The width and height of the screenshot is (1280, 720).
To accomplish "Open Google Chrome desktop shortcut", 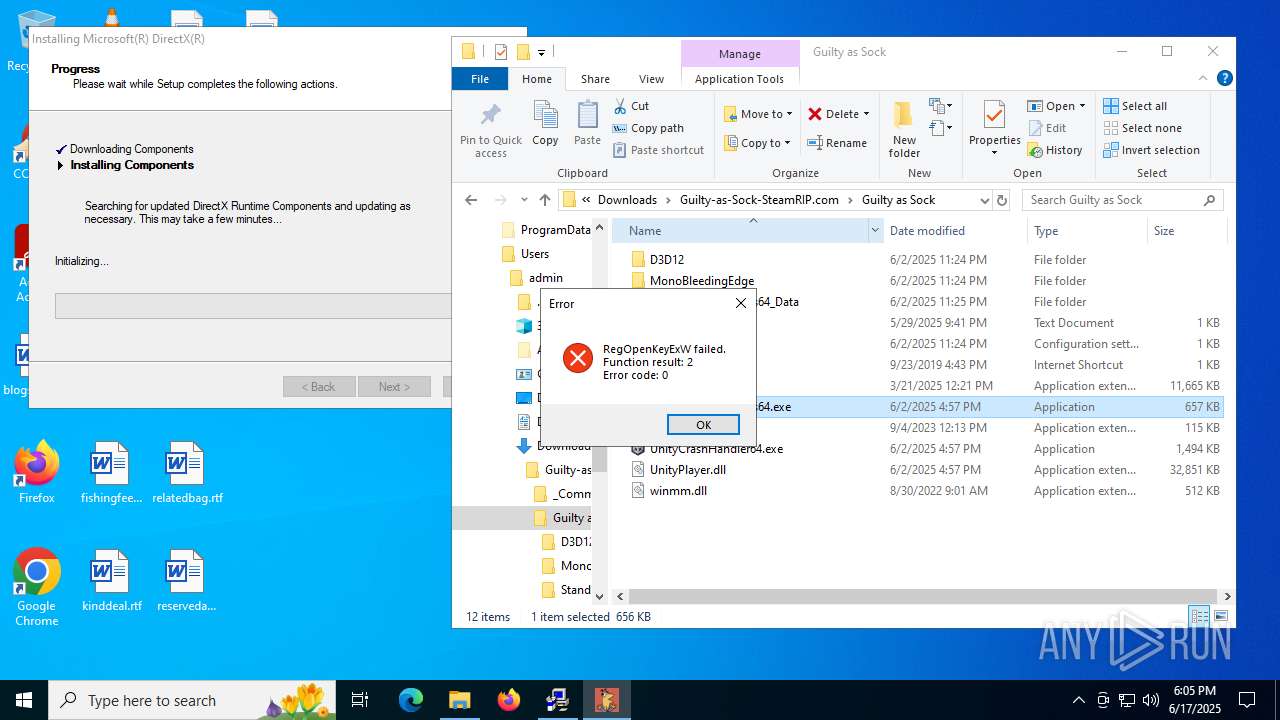I will [x=37, y=587].
